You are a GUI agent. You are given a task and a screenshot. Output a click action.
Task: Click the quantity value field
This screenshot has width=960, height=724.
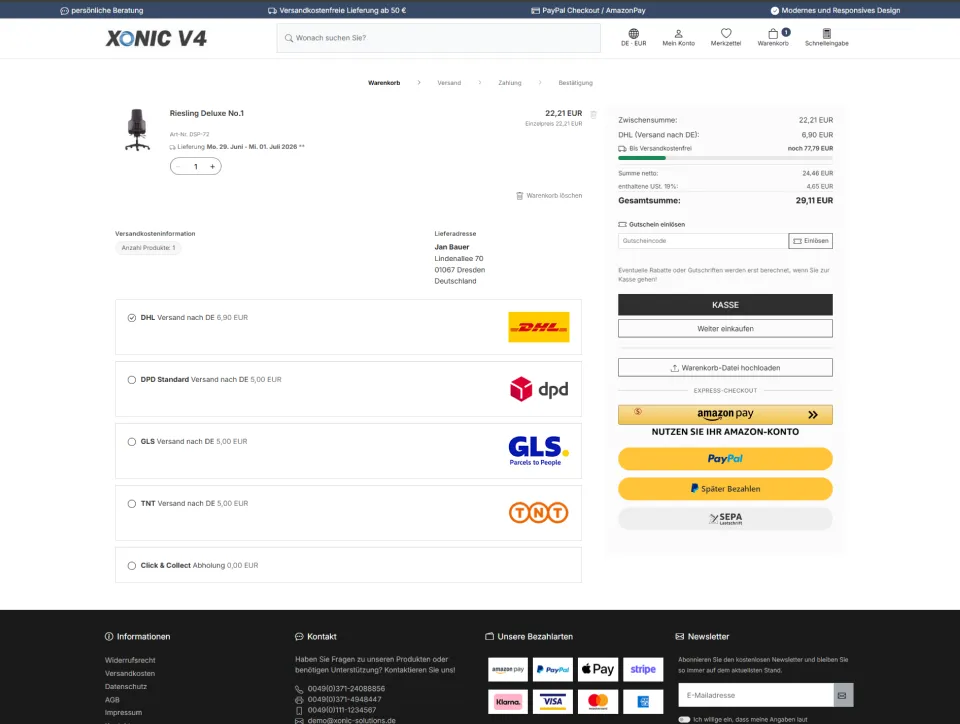(x=196, y=166)
